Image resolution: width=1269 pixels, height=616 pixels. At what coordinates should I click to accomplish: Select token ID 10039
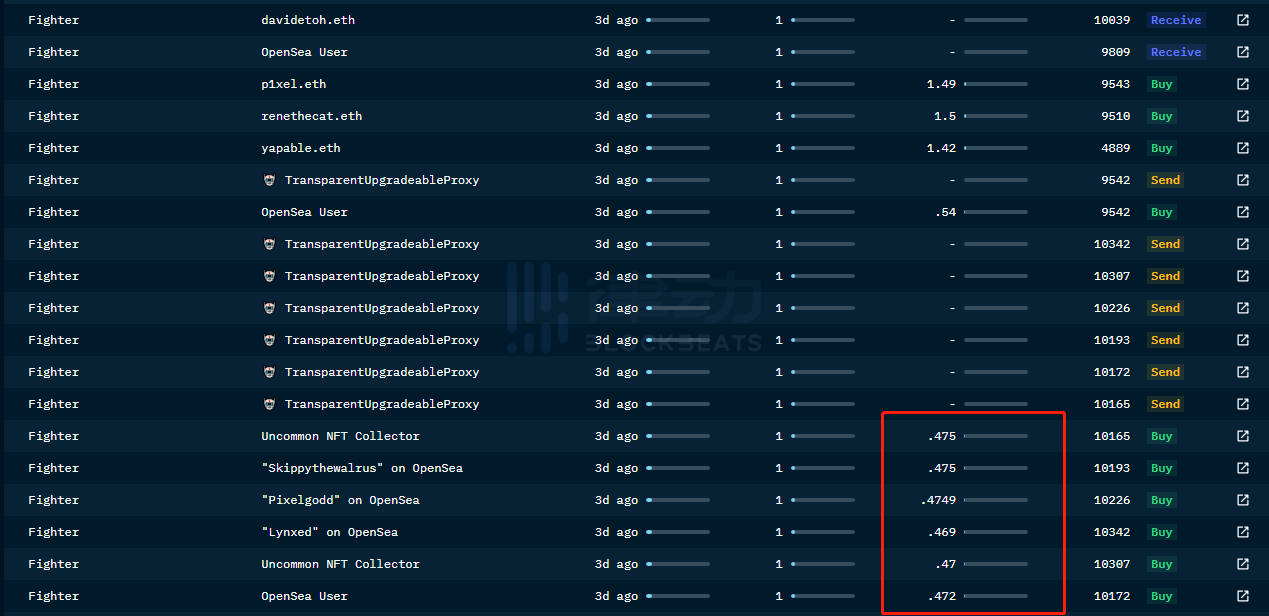pos(1112,20)
